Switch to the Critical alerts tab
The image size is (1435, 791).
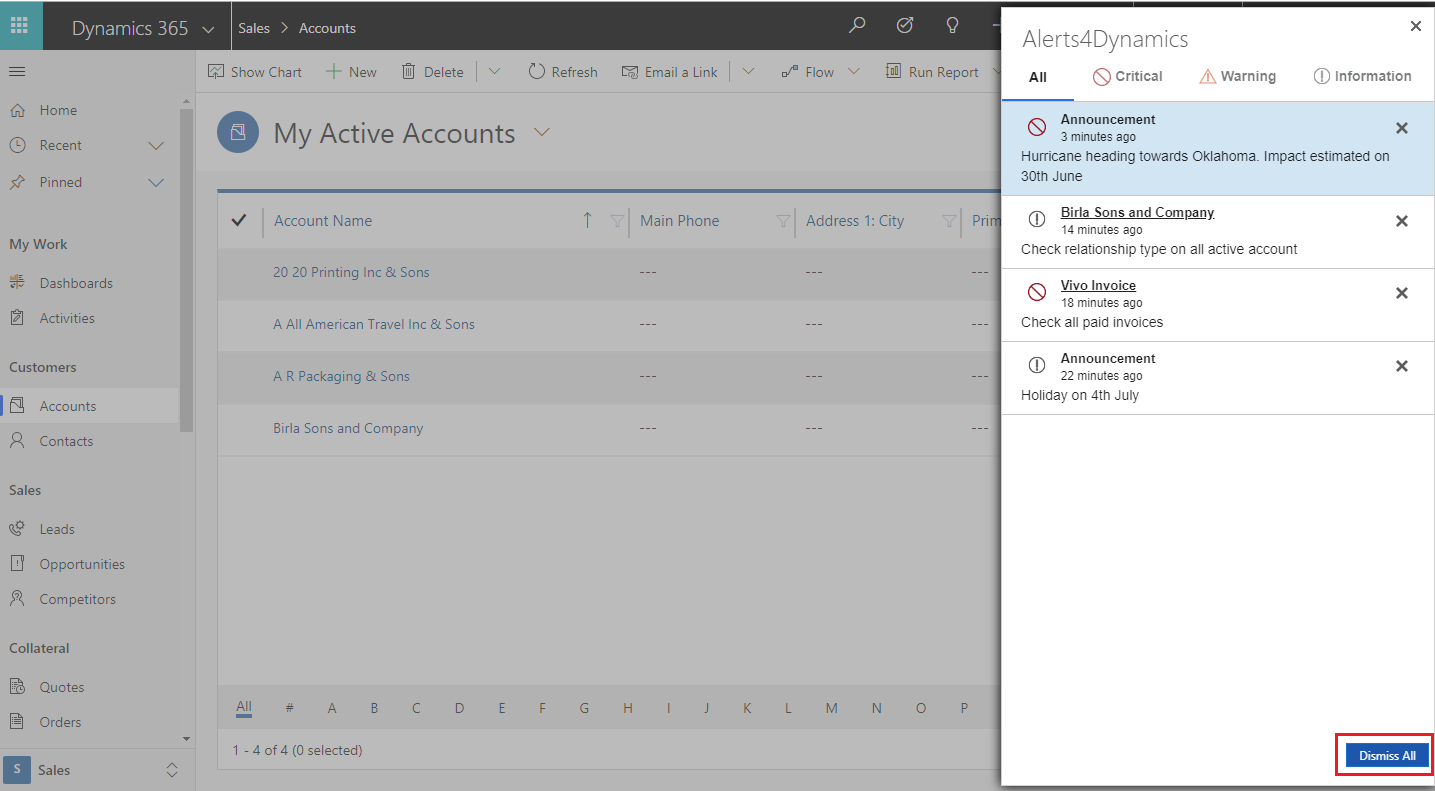(x=1127, y=76)
